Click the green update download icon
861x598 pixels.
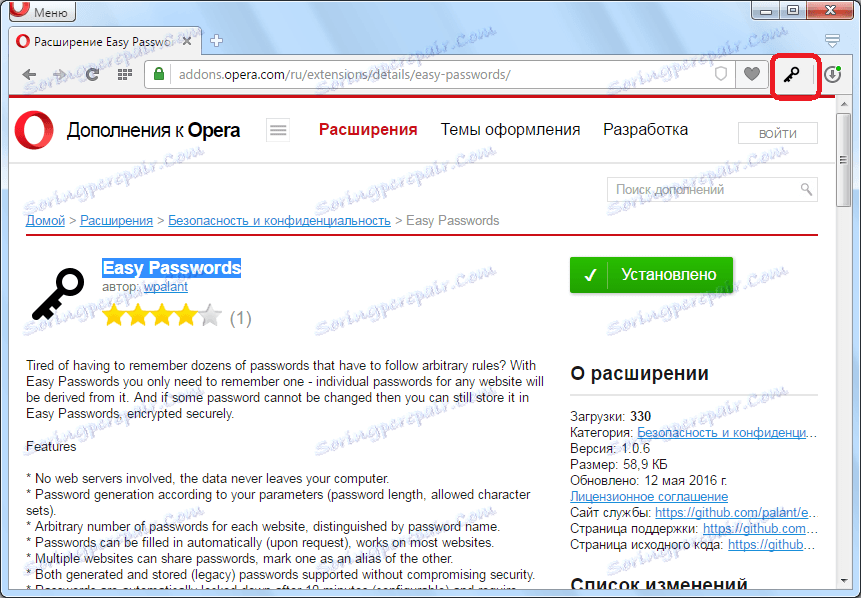(833, 74)
